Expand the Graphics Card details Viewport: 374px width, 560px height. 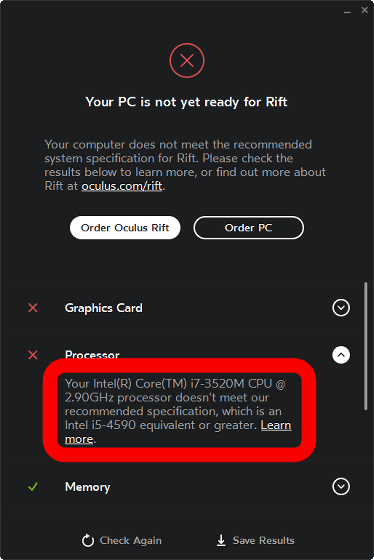tap(341, 308)
